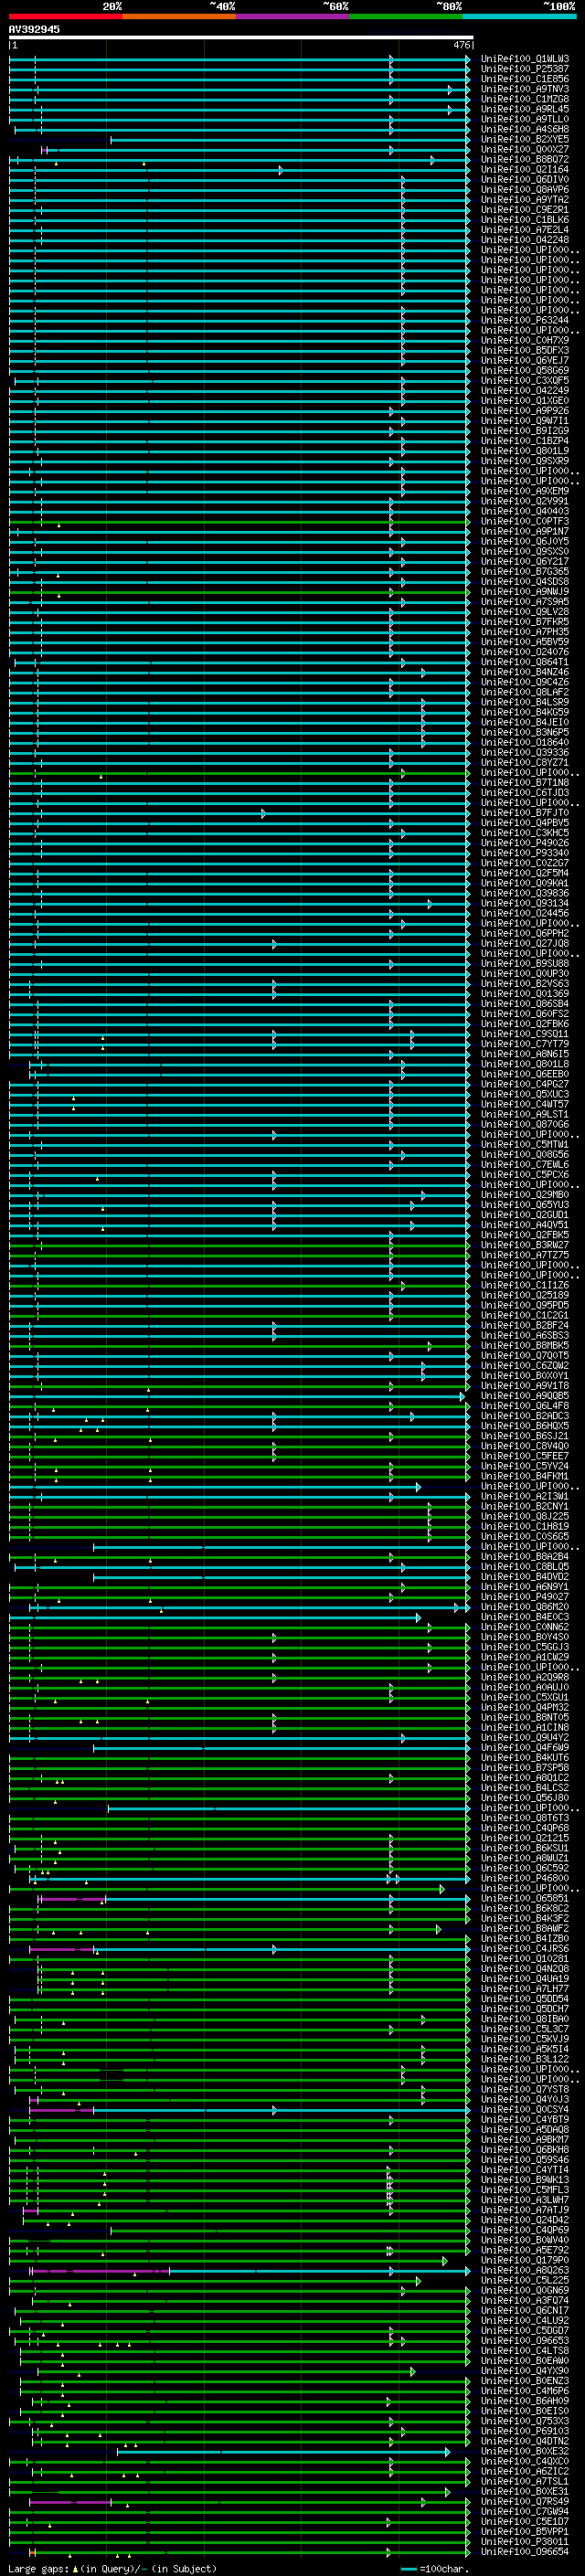Click hit UniRef100_O24076
Image resolution: width=585 pixels, height=2576 pixels.
(525, 652)
